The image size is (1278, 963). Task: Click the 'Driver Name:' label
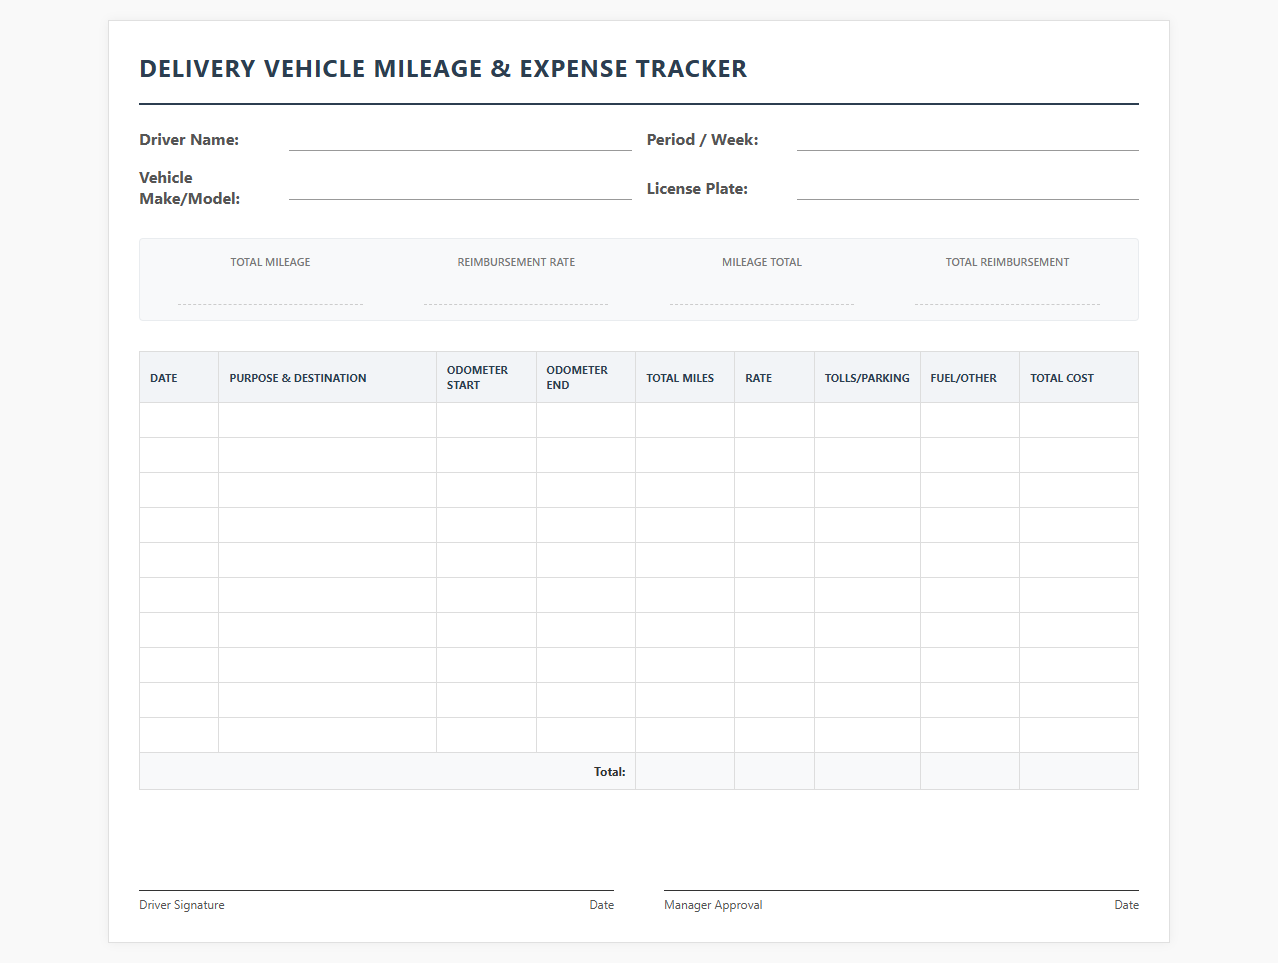[189, 140]
